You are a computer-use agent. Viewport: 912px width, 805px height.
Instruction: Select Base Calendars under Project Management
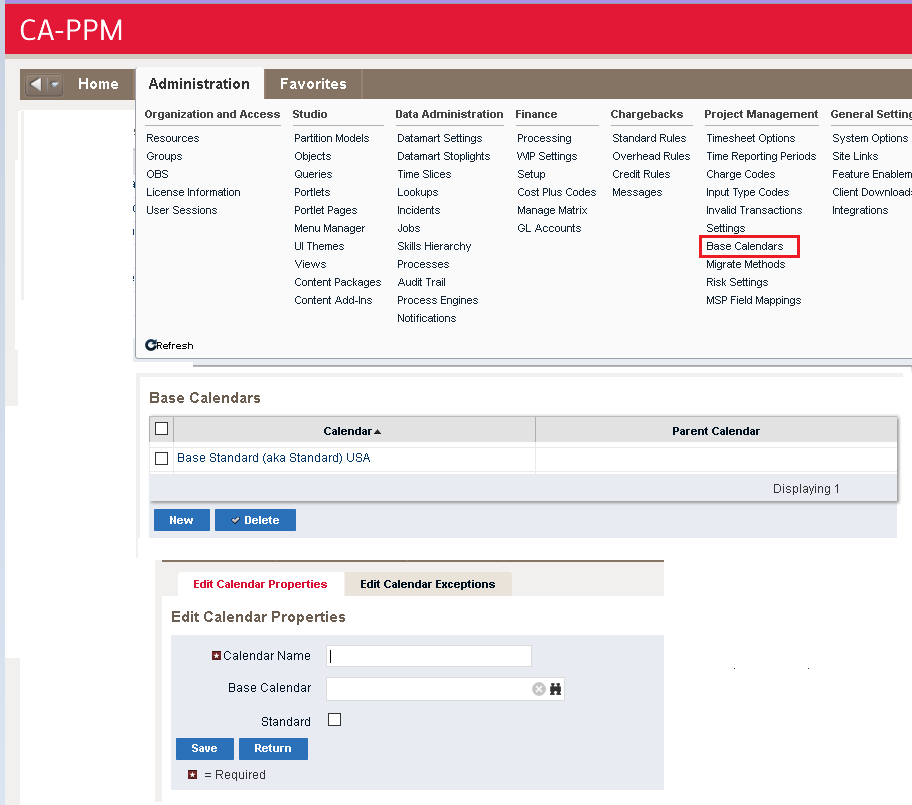coord(744,246)
